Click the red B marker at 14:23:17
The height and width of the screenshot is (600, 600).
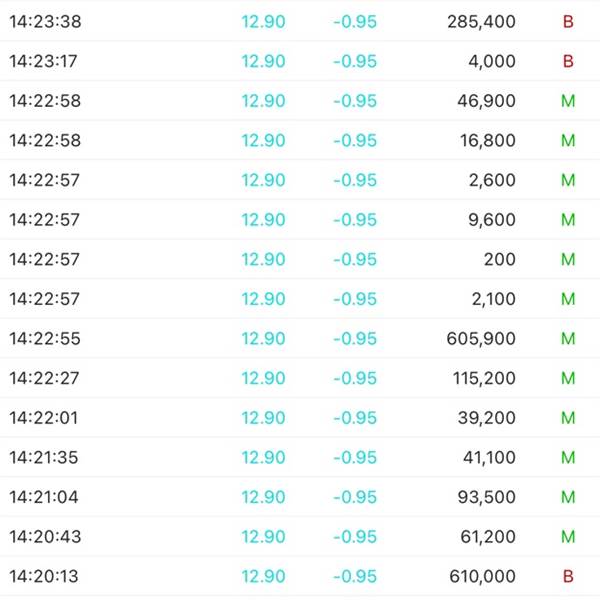(568, 61)
